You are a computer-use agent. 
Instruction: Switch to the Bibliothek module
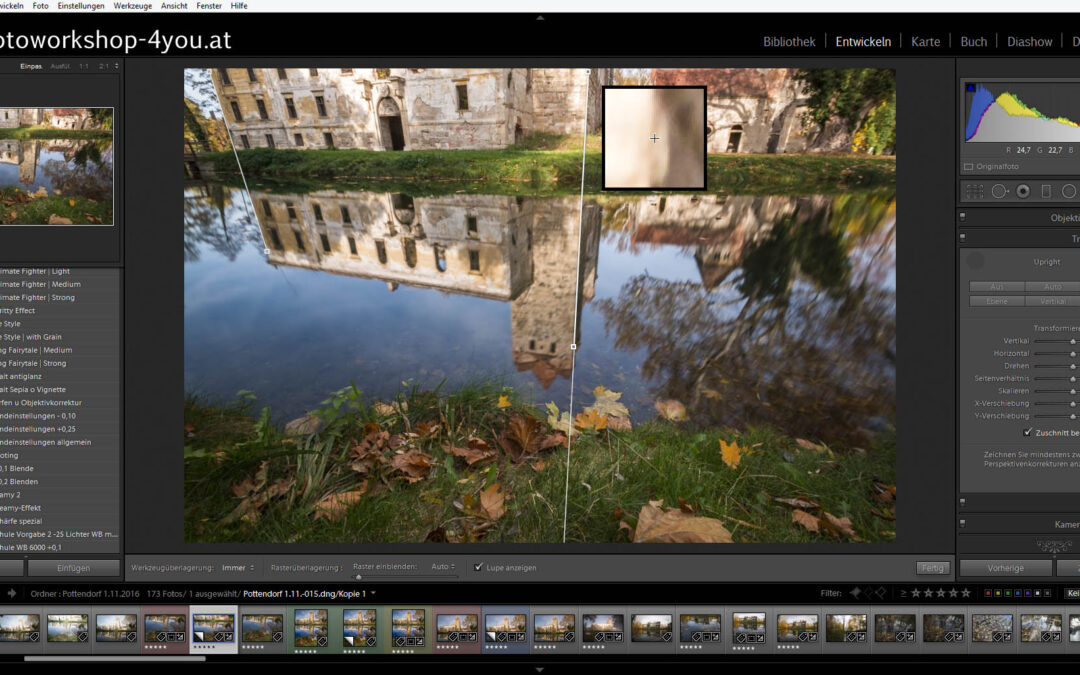click(789, 42)
